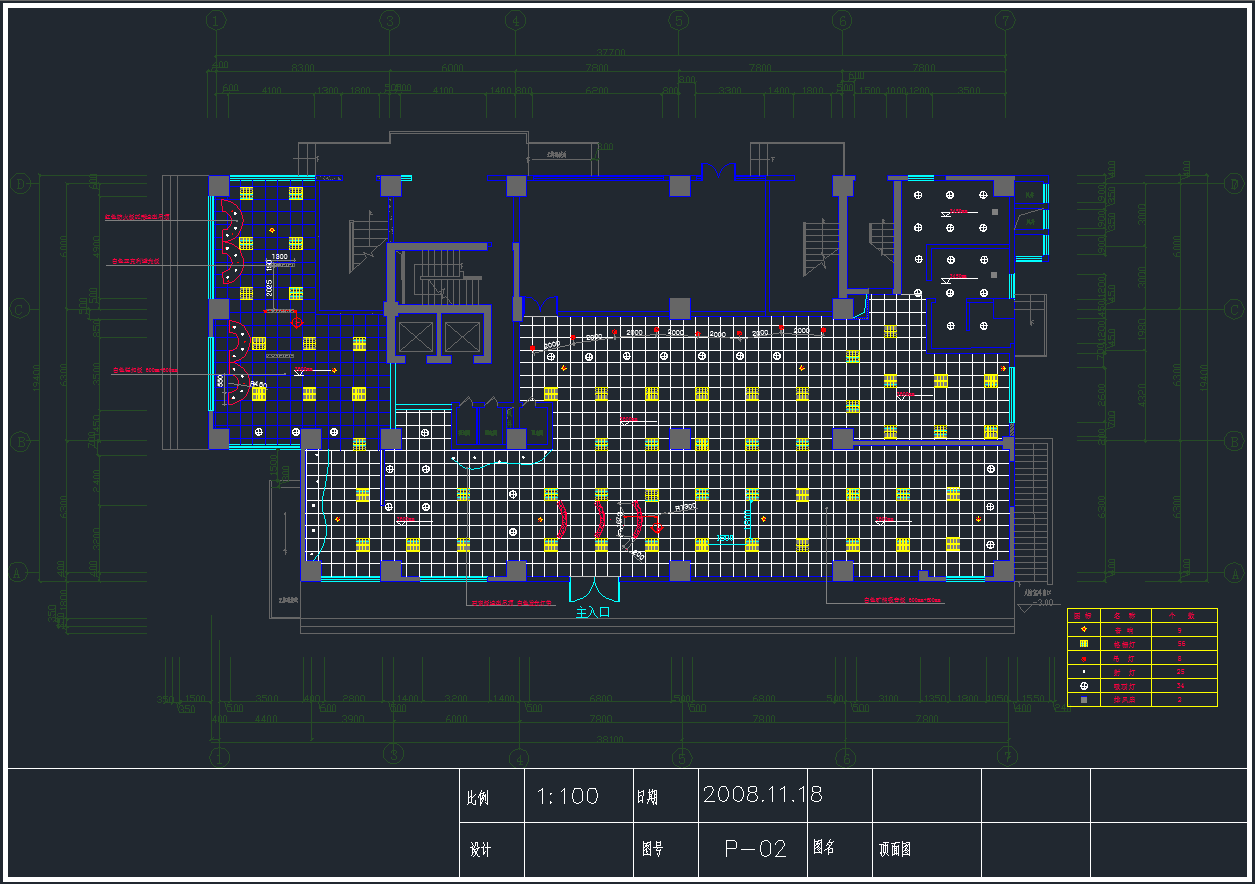Select the gray exhaust fan legend icon

[x=1083, y=700]
